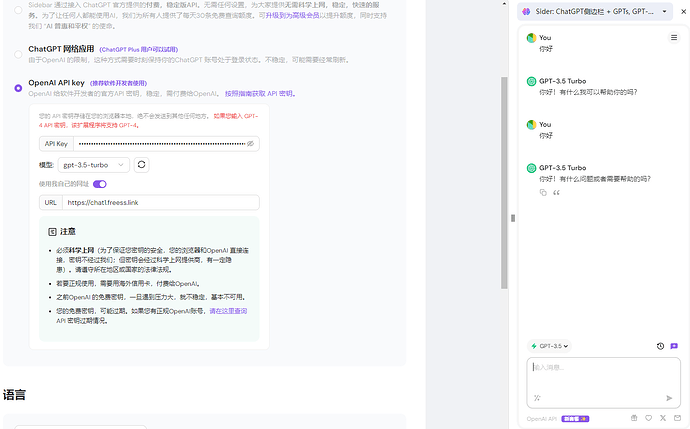This screenshot has height=429, width=690.
Task: Expand the Sider side panel title dropdown
Action: click(664, 11)
